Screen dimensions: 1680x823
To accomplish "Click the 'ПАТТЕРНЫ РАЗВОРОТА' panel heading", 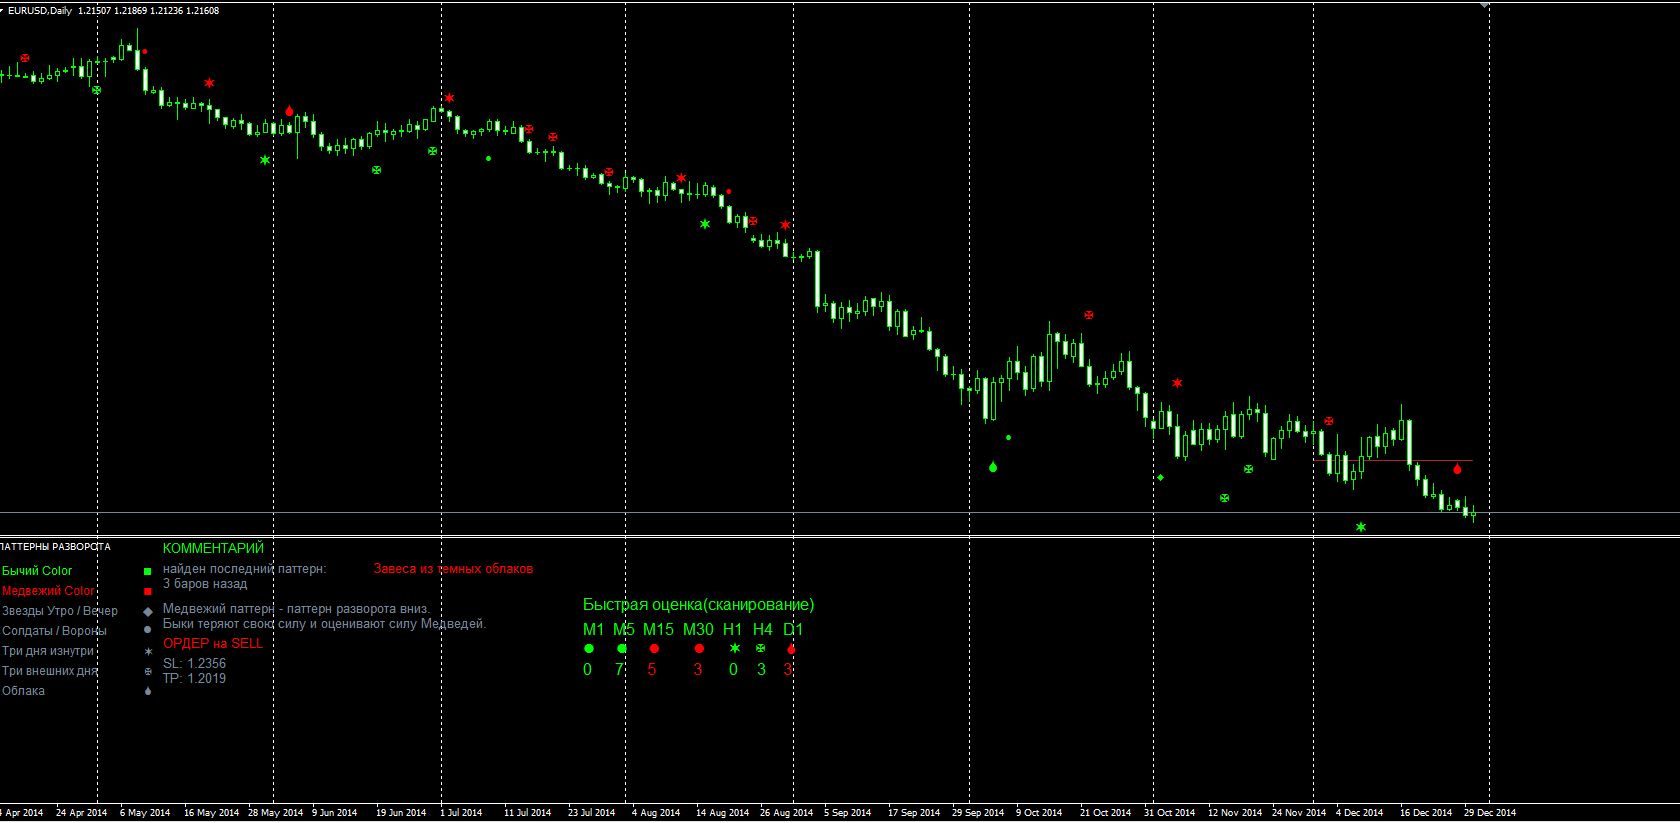I will point(55,547).
